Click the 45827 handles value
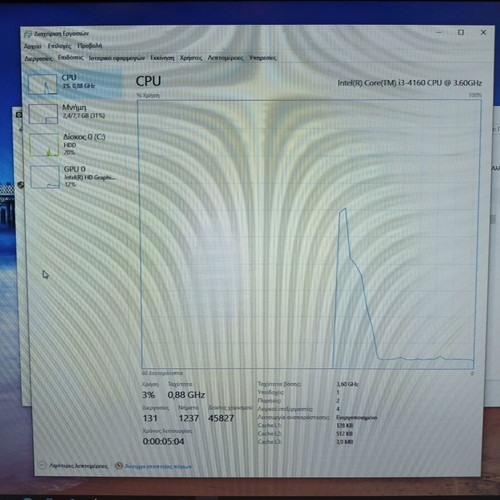Screen dimensions: 500x500 [x=221, y=418]
